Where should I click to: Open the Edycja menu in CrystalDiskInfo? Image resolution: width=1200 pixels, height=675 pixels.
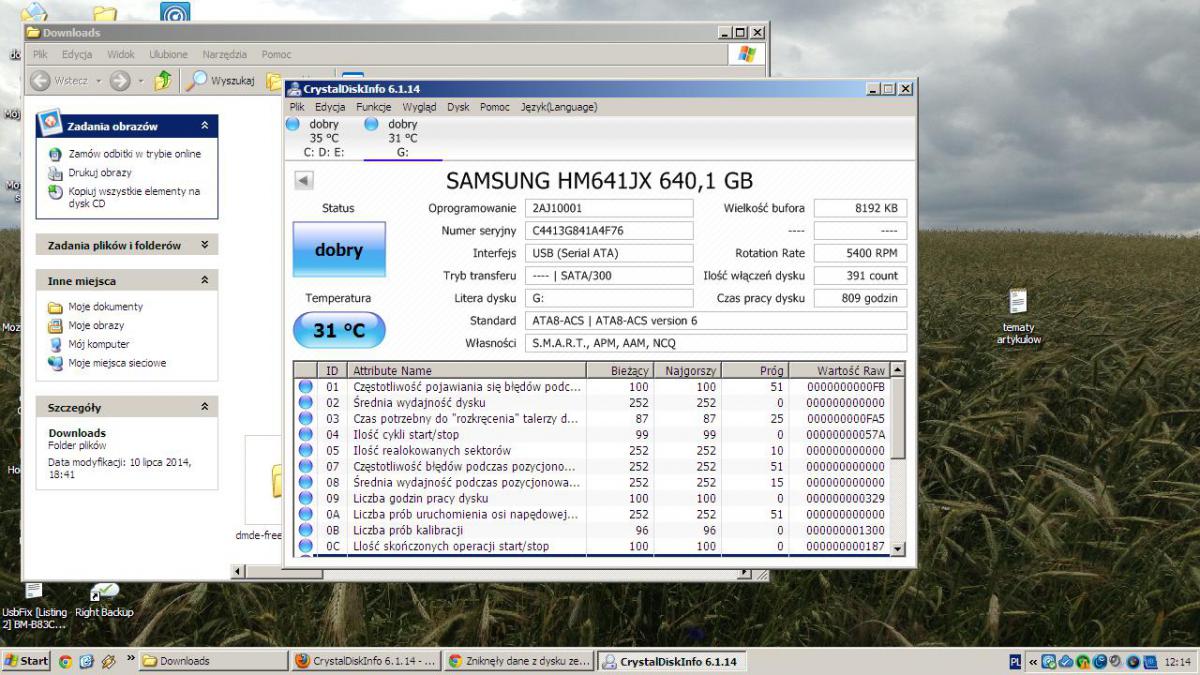330,107
